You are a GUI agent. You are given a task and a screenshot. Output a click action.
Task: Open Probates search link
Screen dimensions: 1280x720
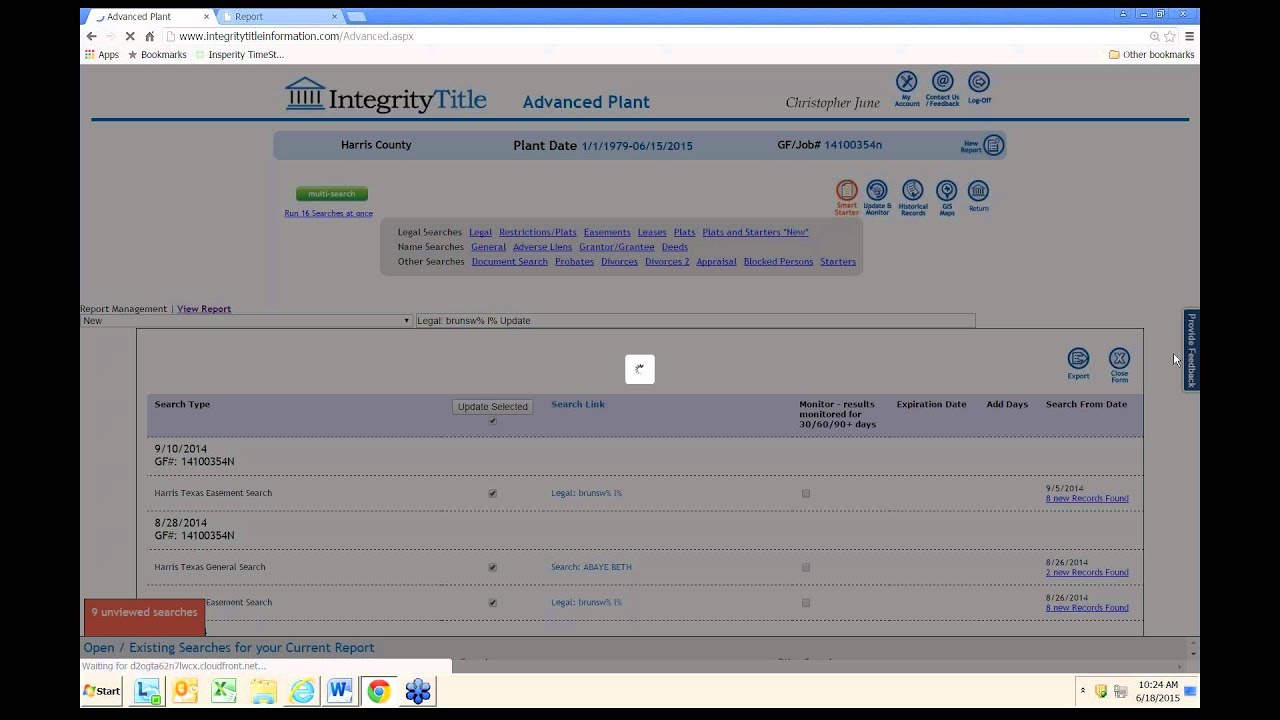pyautogui.click(x=574, y=262)
